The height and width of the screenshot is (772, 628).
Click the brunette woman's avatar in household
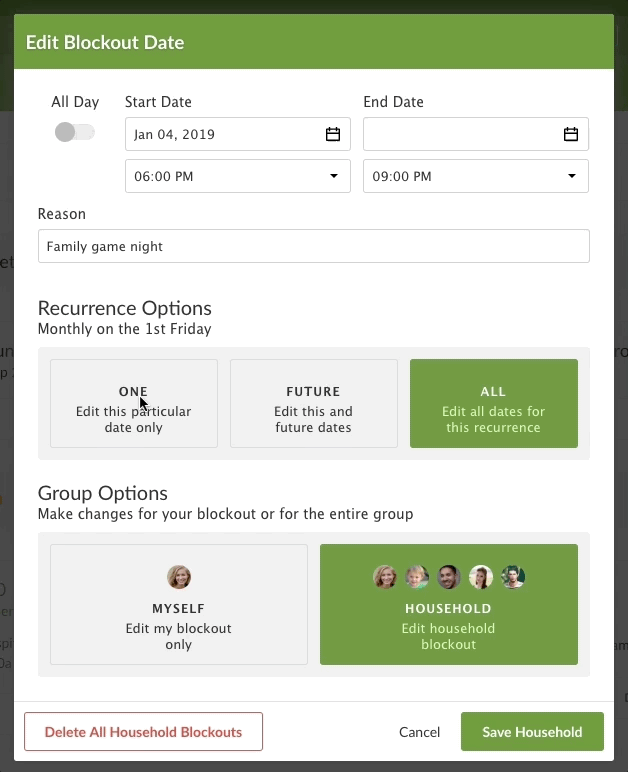coord(481,577)
